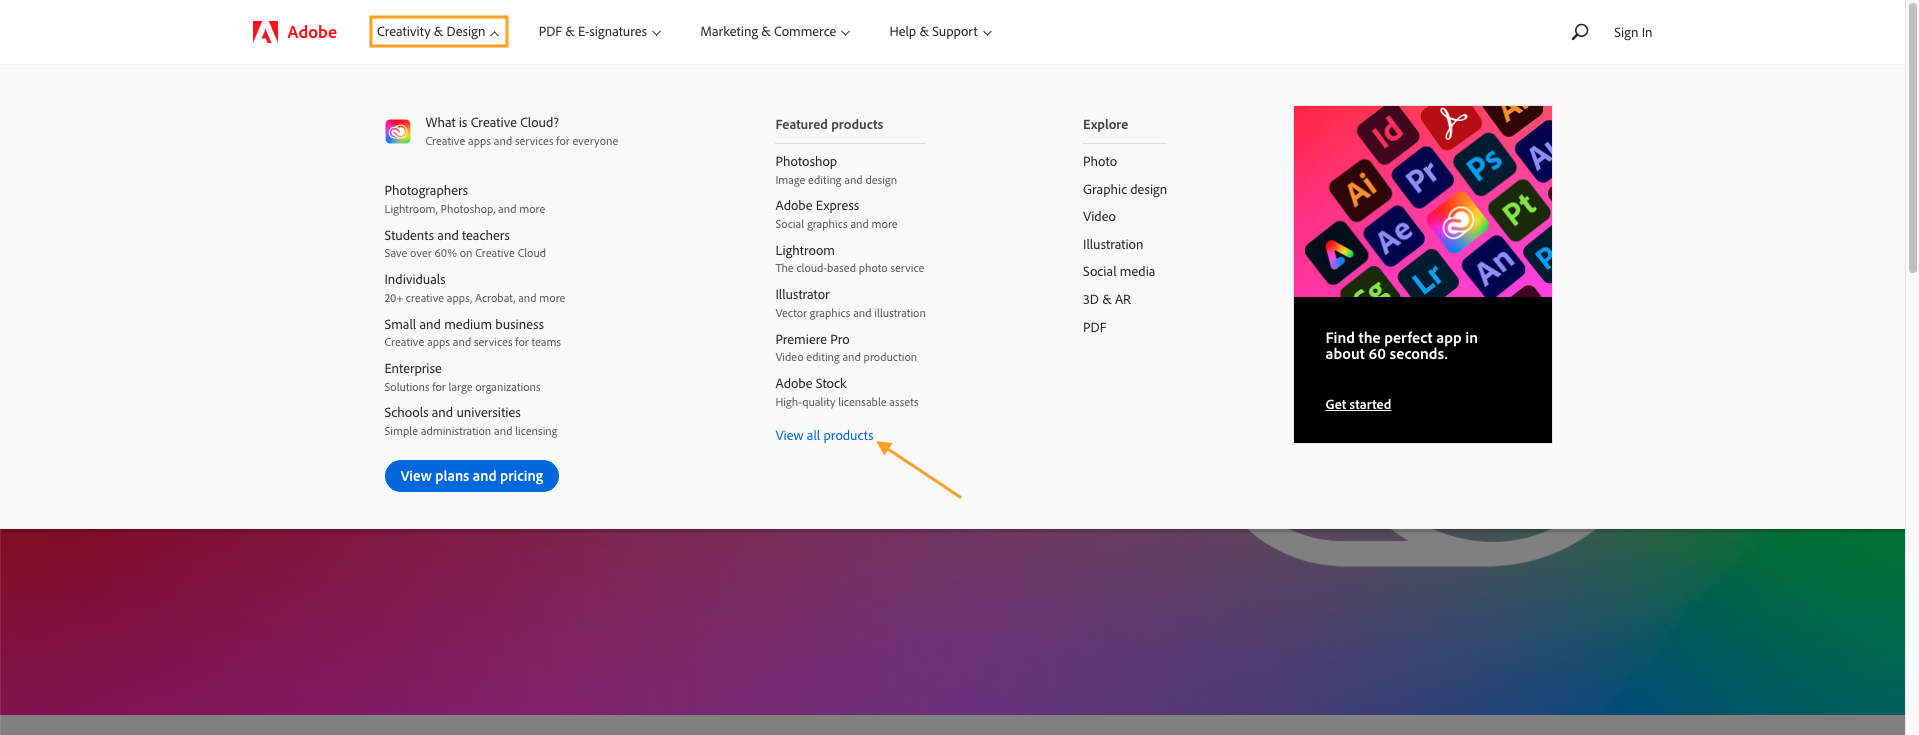The height and width of the screenshot is (735, 1919).
Task: Click the Pr Premiere tile in promo image
Action: pos(1421,176)
